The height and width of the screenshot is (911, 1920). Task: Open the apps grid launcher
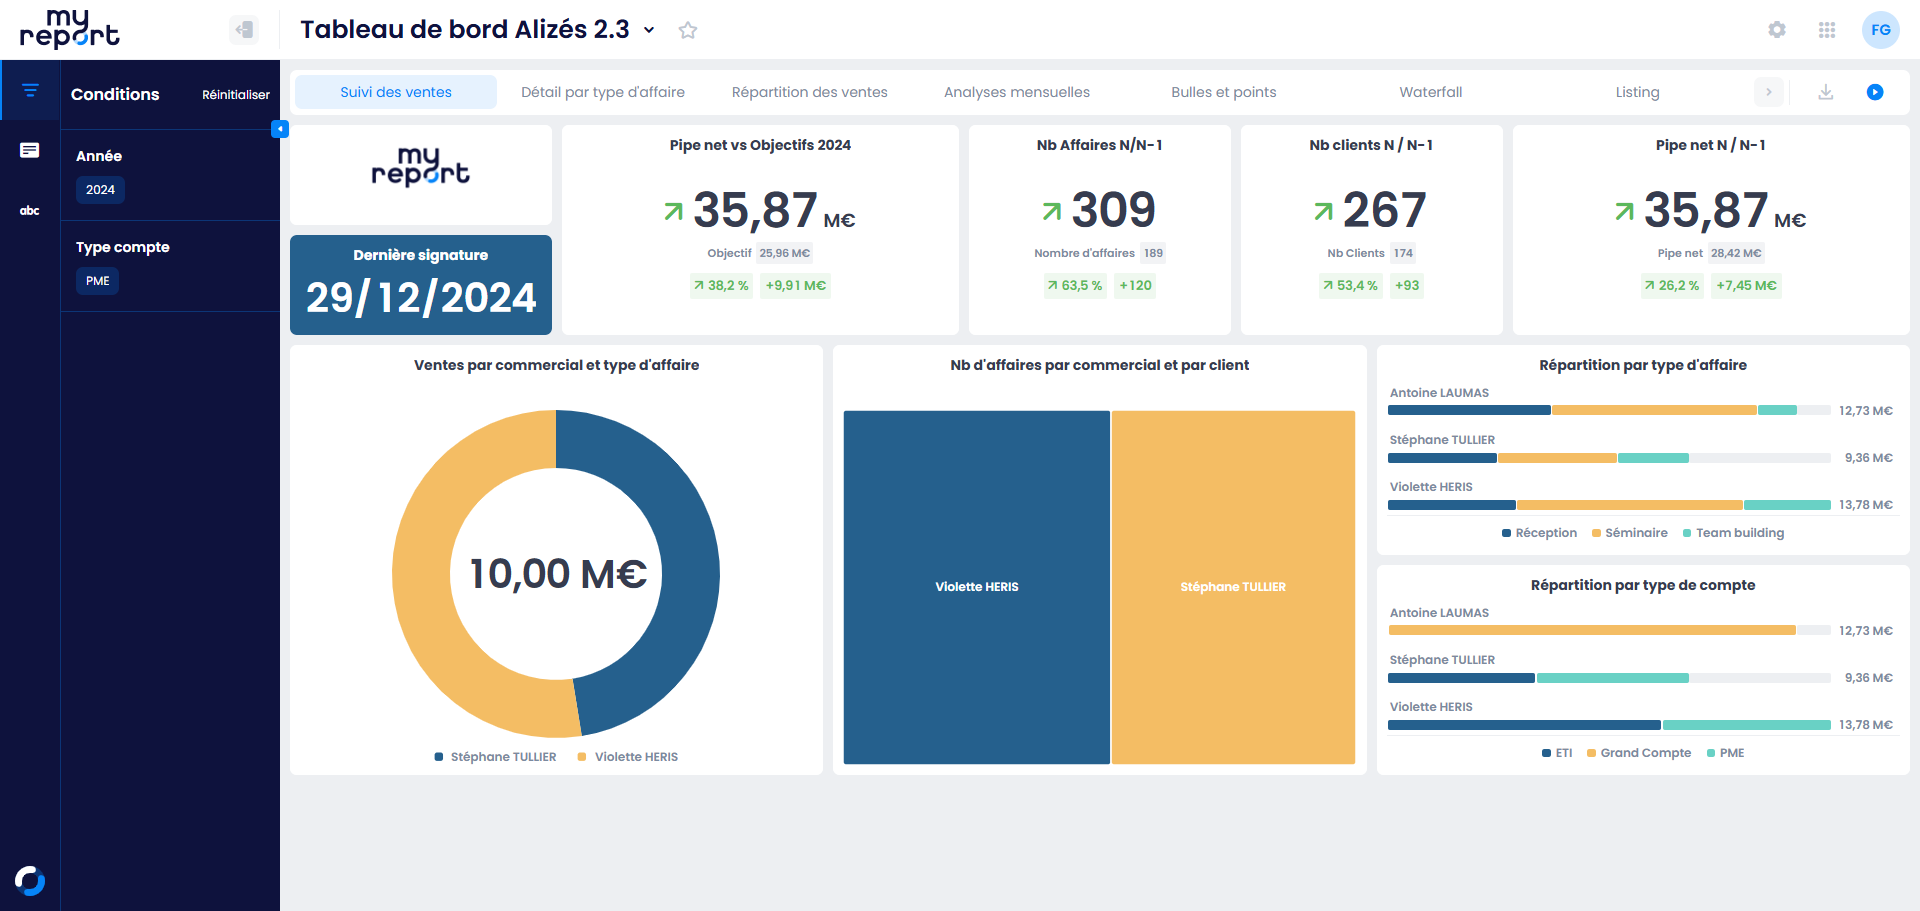[x=1826, y=30]
